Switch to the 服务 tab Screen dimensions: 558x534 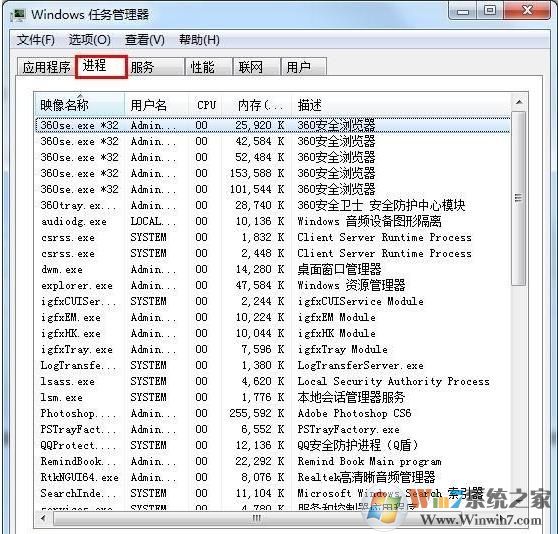(156, 67)
